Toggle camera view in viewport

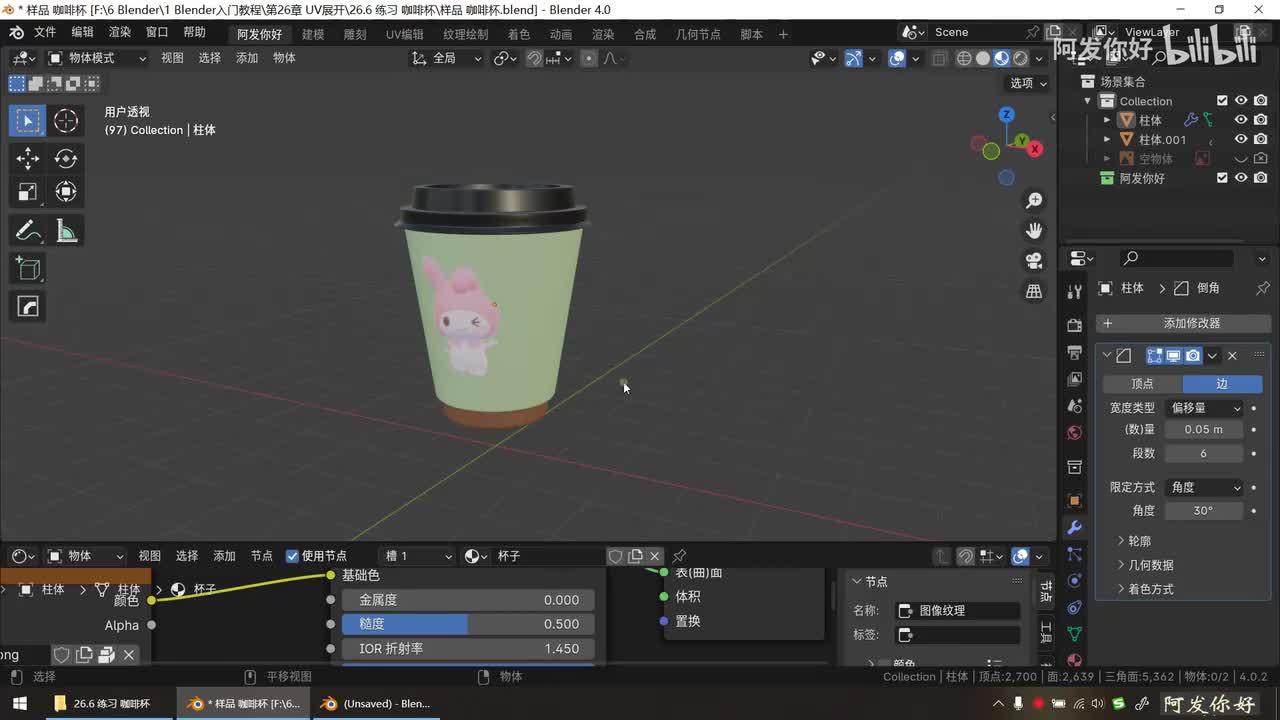tap(1034, 261)
